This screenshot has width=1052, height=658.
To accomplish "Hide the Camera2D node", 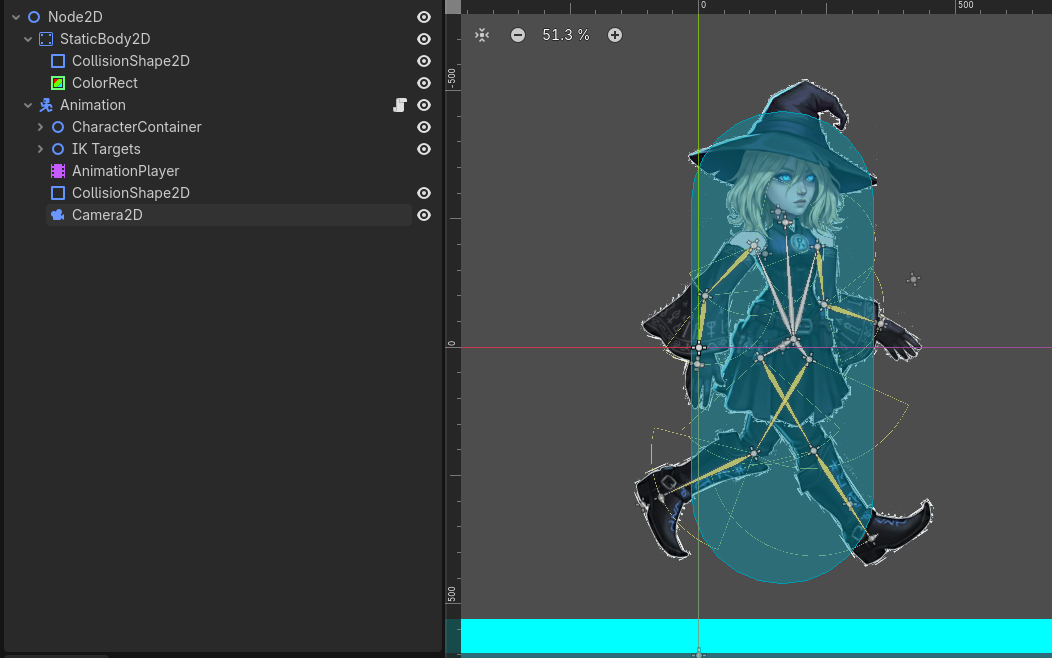I will point(424,215).
